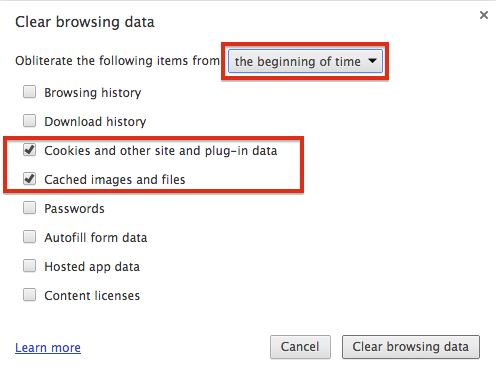
Task: Click the Cancel button
Action: [300, 347]
